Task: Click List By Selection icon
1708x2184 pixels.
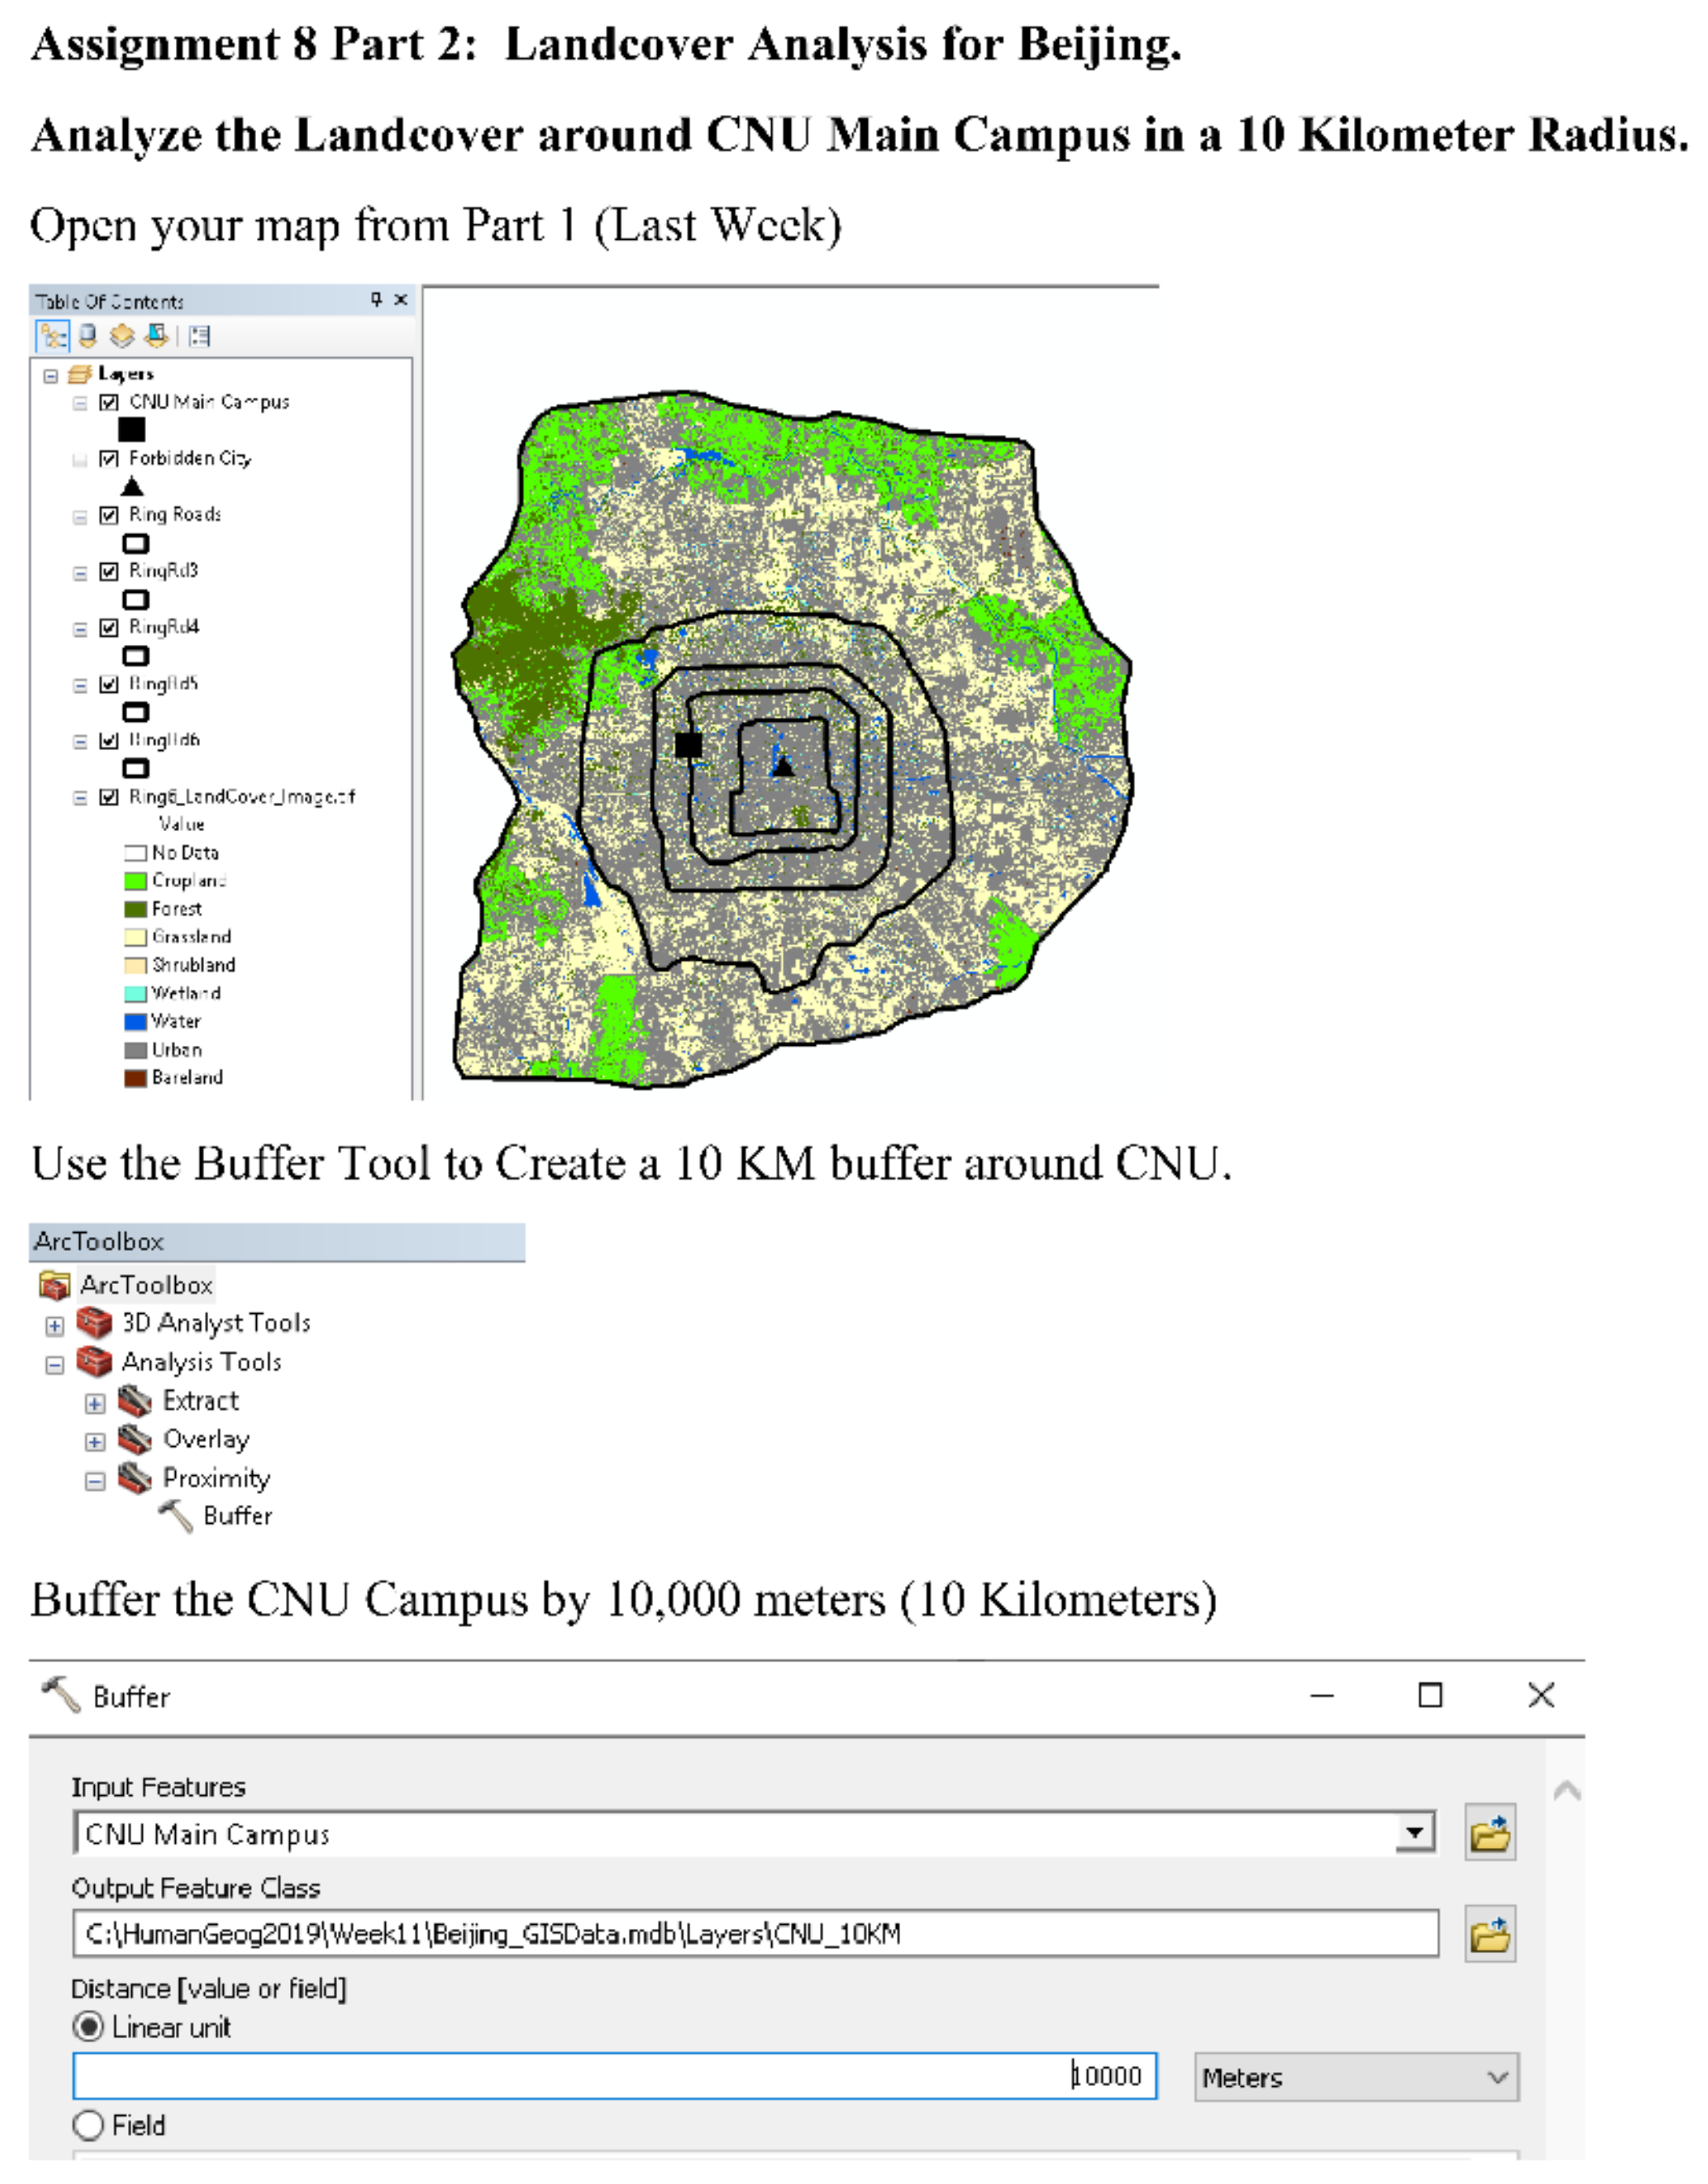Action: click(x=156, y=336)
